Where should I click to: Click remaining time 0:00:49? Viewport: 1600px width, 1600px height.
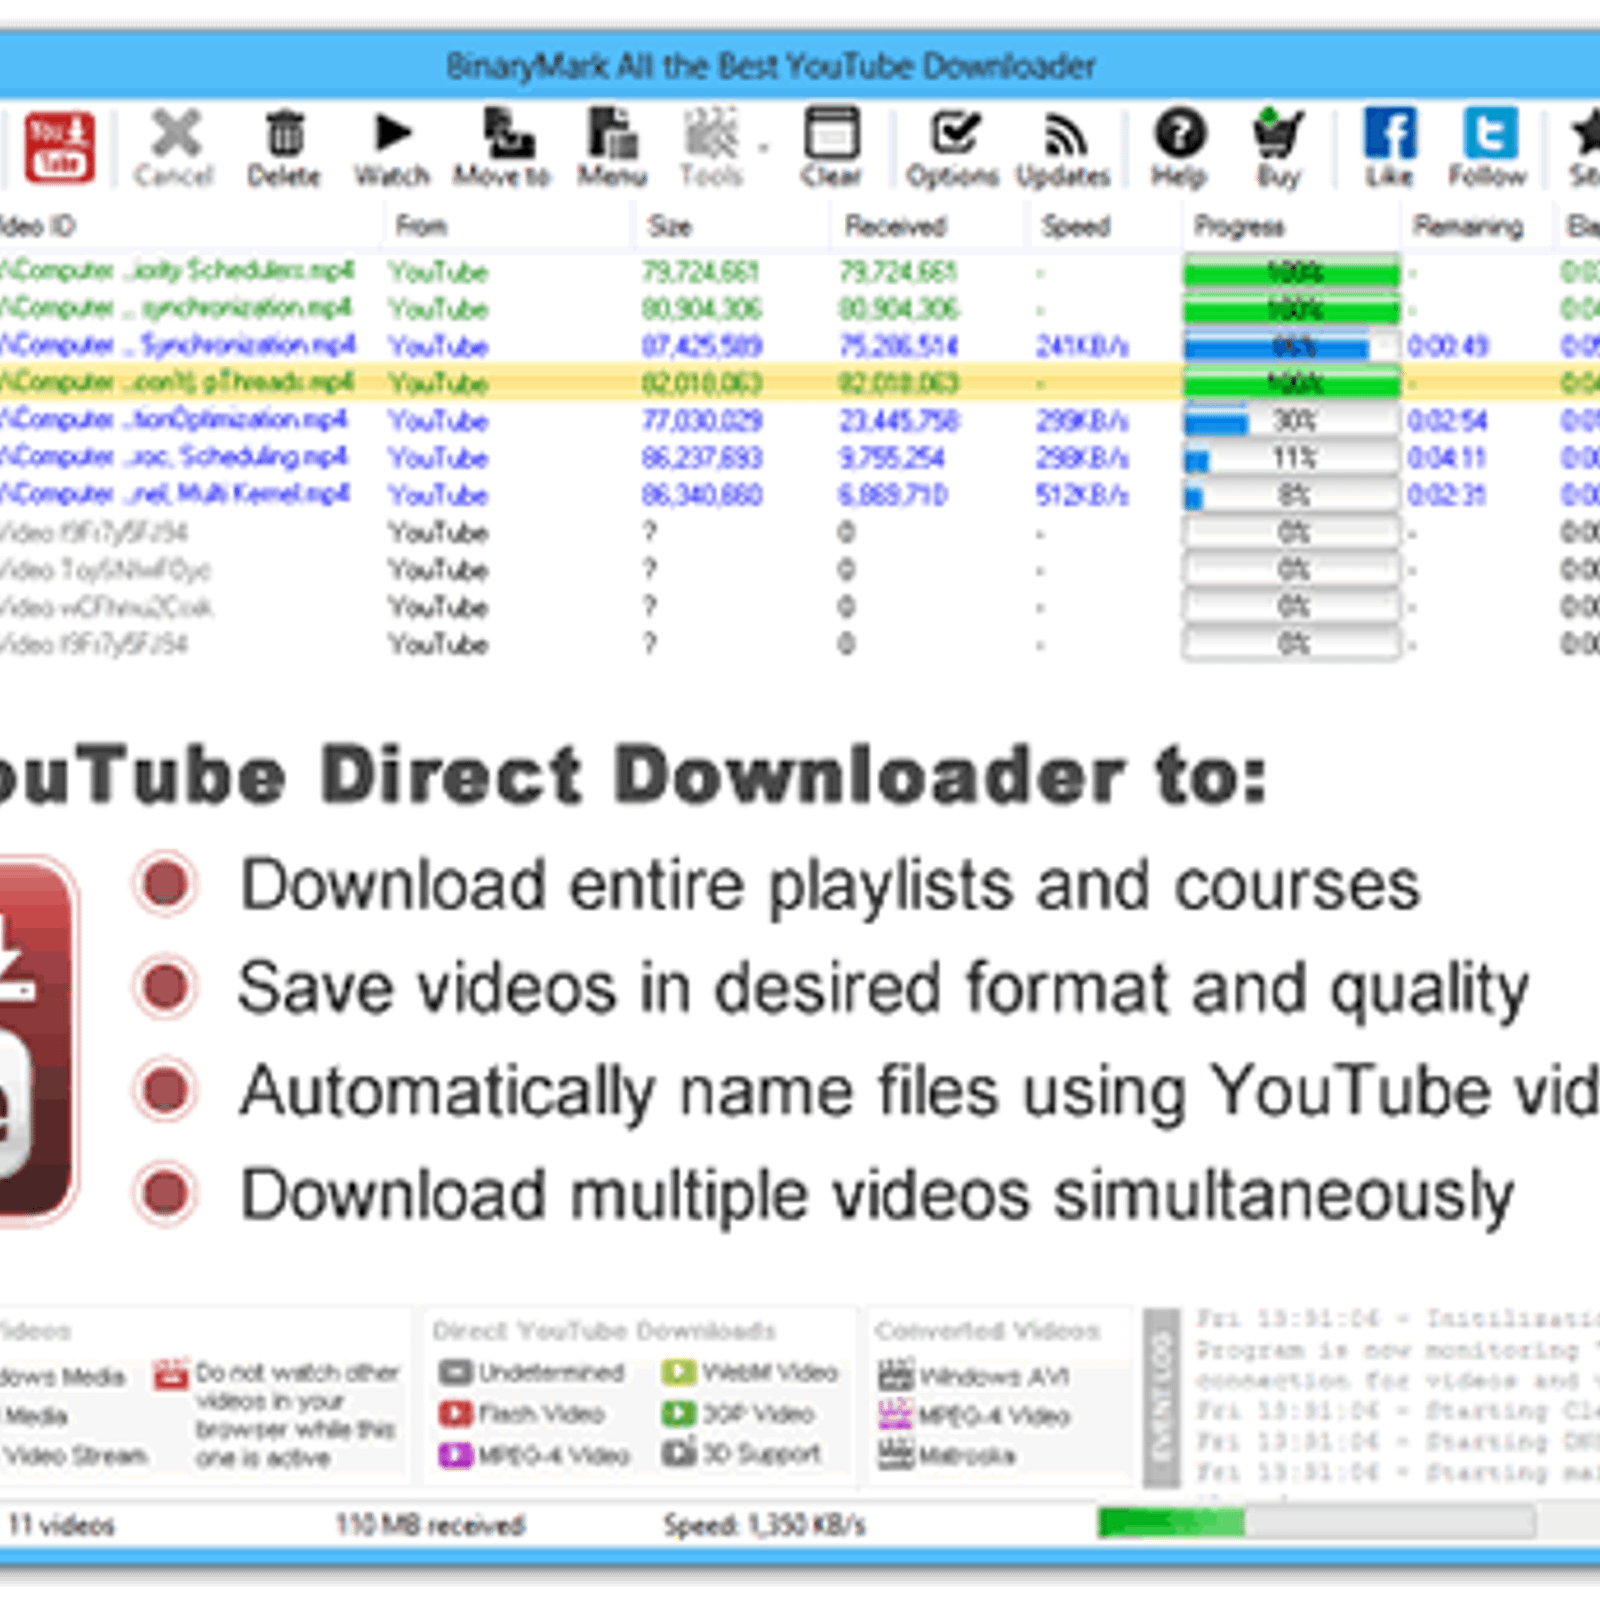(x=1448, y=346)
